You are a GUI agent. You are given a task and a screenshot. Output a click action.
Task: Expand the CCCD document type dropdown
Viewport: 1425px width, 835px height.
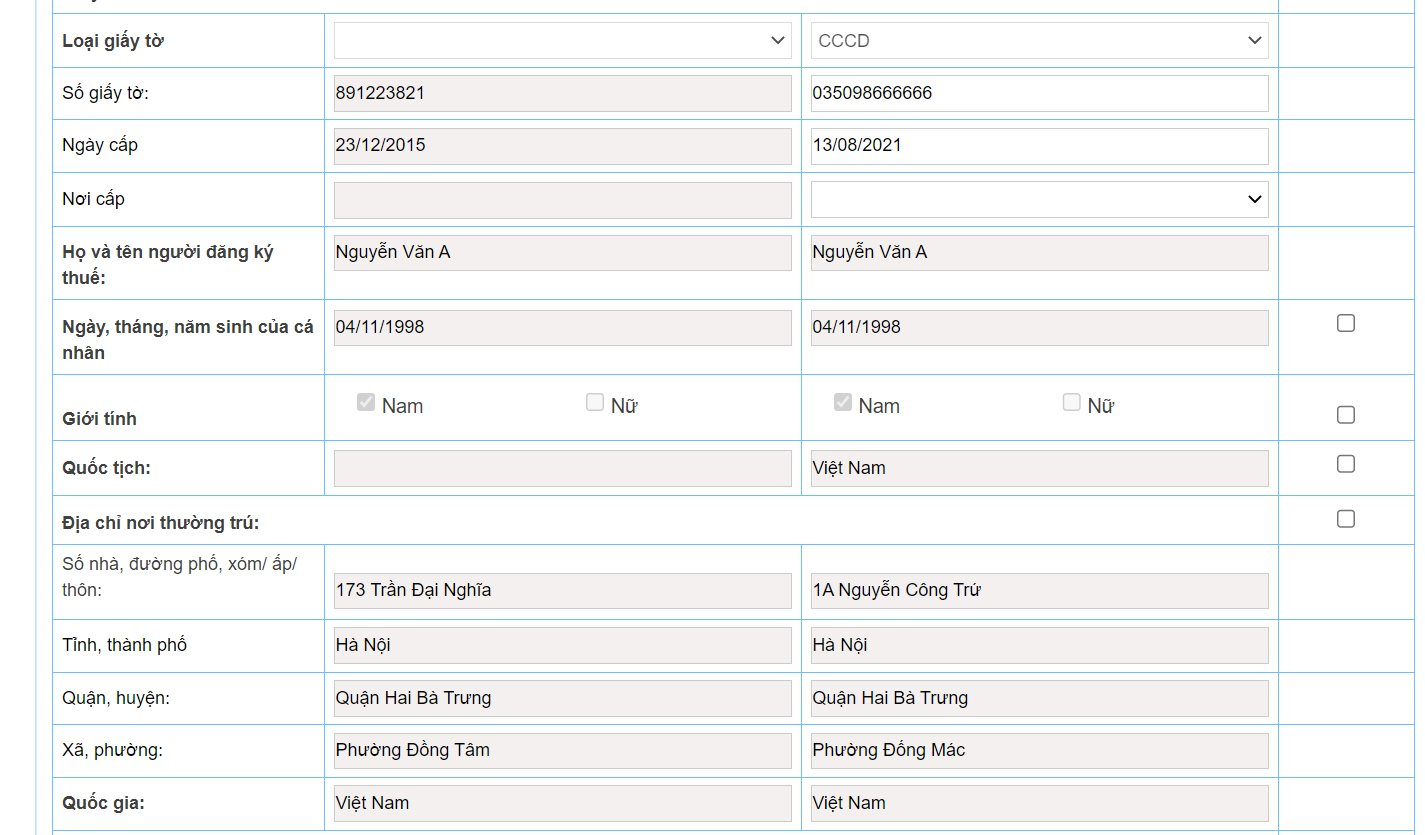pos(1039,41)
